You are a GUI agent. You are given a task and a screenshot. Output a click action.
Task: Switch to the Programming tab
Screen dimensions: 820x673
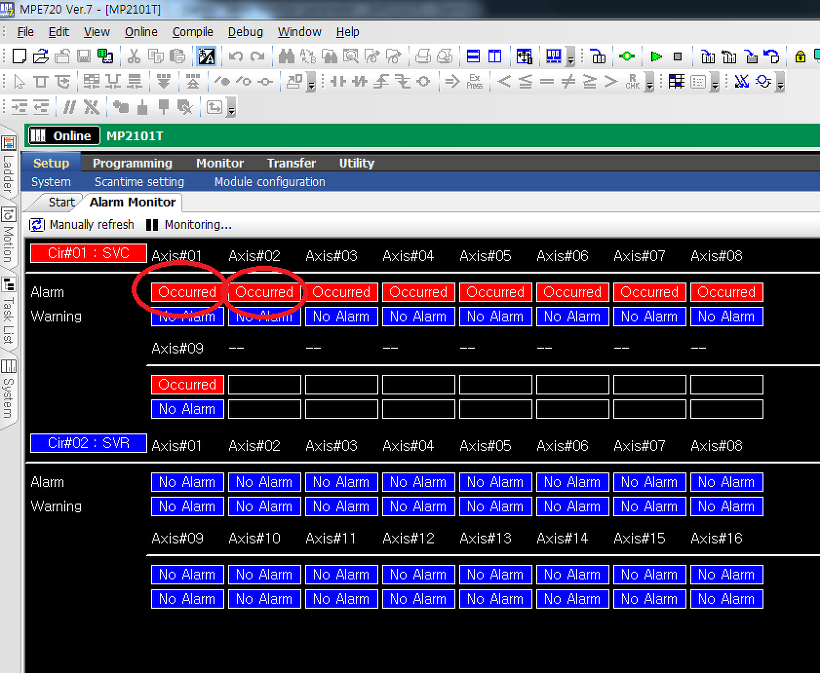click(132, 163)
